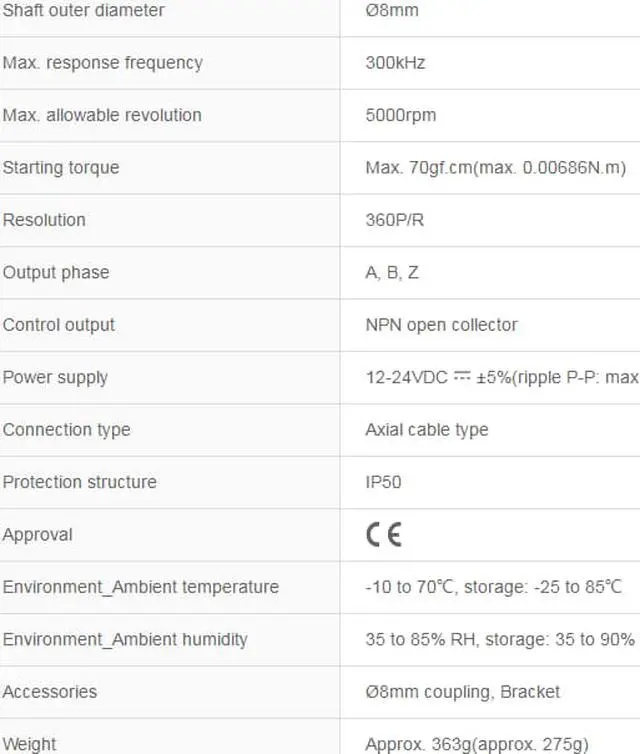Click the "Environment_Ambient temperature" label

141,587
